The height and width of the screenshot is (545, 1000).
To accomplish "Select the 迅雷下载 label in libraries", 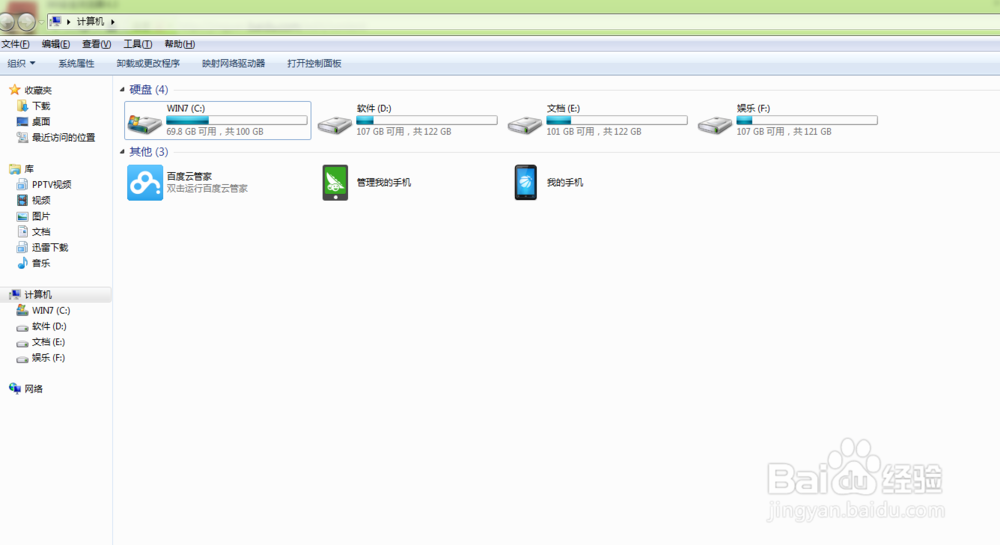I will pyautogui.click(x=50, y=247).
